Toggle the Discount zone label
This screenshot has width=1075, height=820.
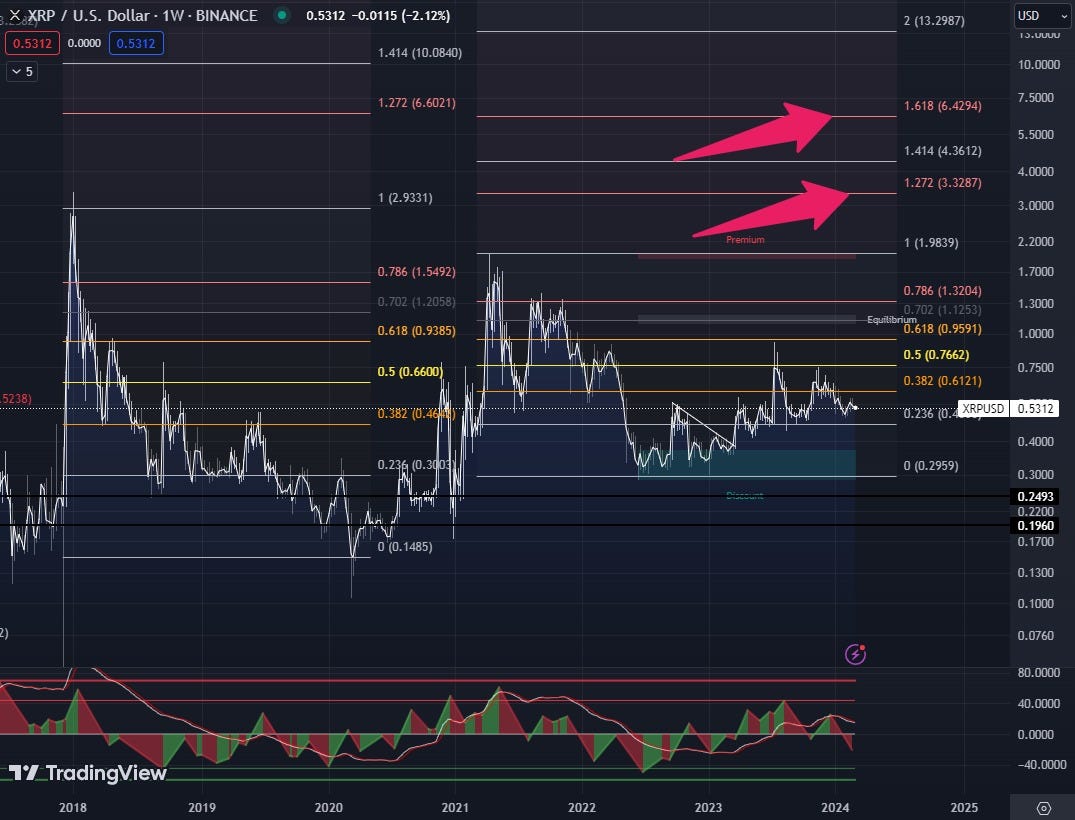coord(745,495)
